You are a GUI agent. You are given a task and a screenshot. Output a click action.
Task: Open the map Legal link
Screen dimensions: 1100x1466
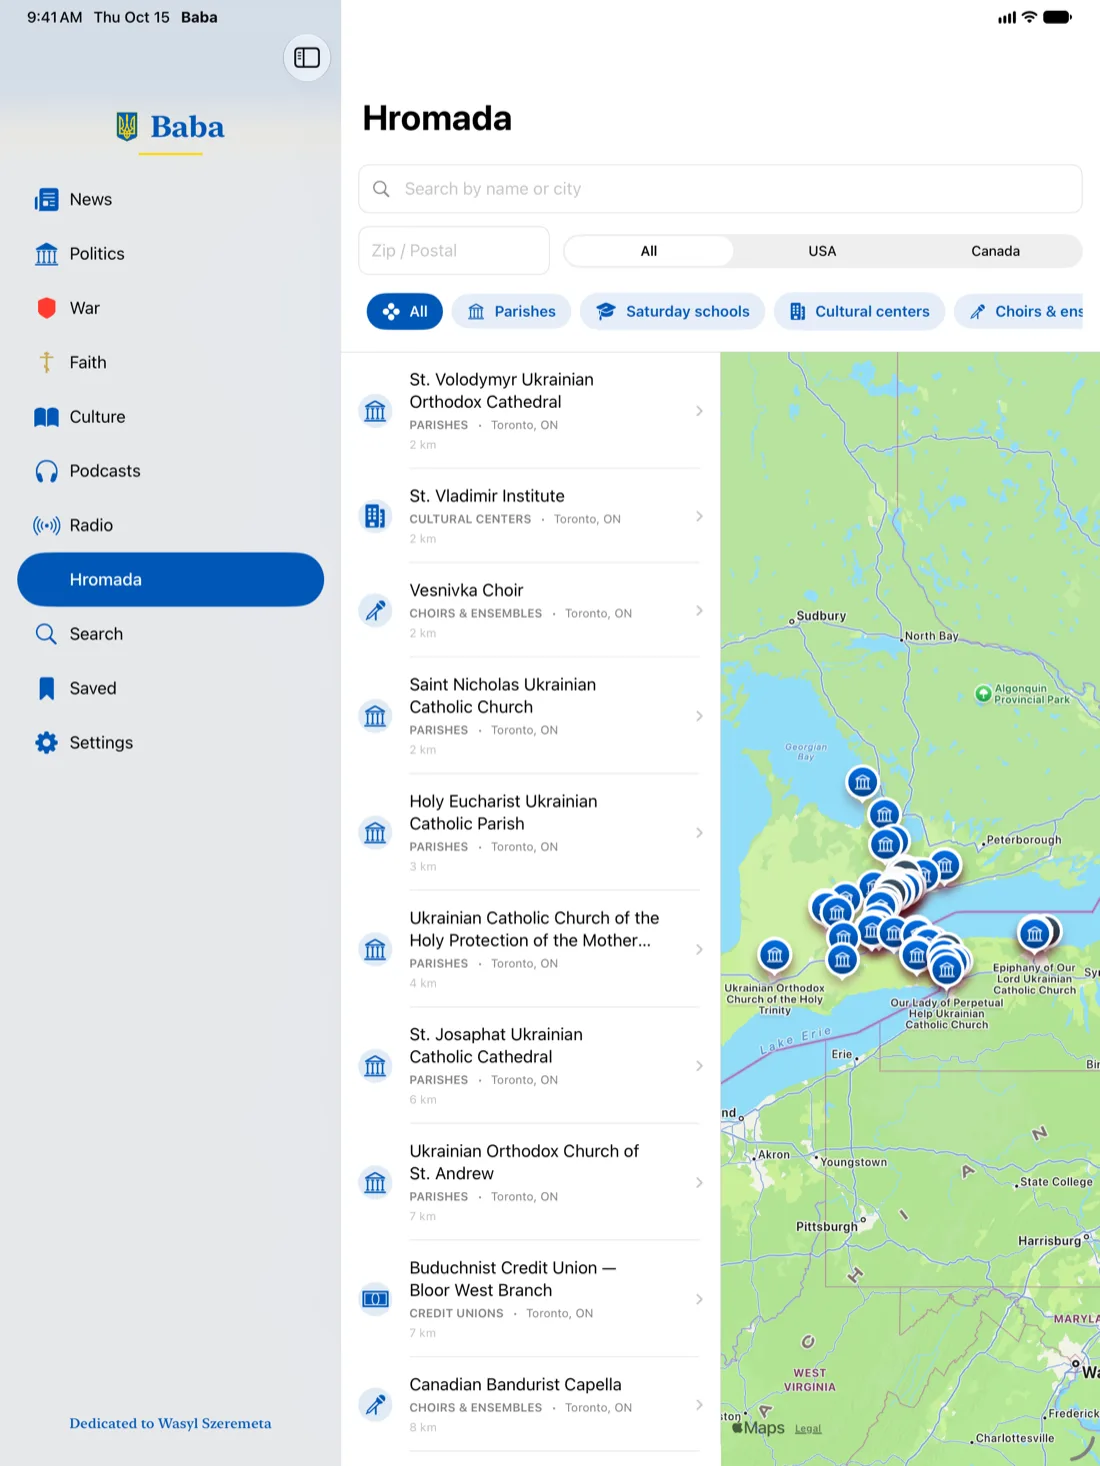click(x=808, y=1429)
